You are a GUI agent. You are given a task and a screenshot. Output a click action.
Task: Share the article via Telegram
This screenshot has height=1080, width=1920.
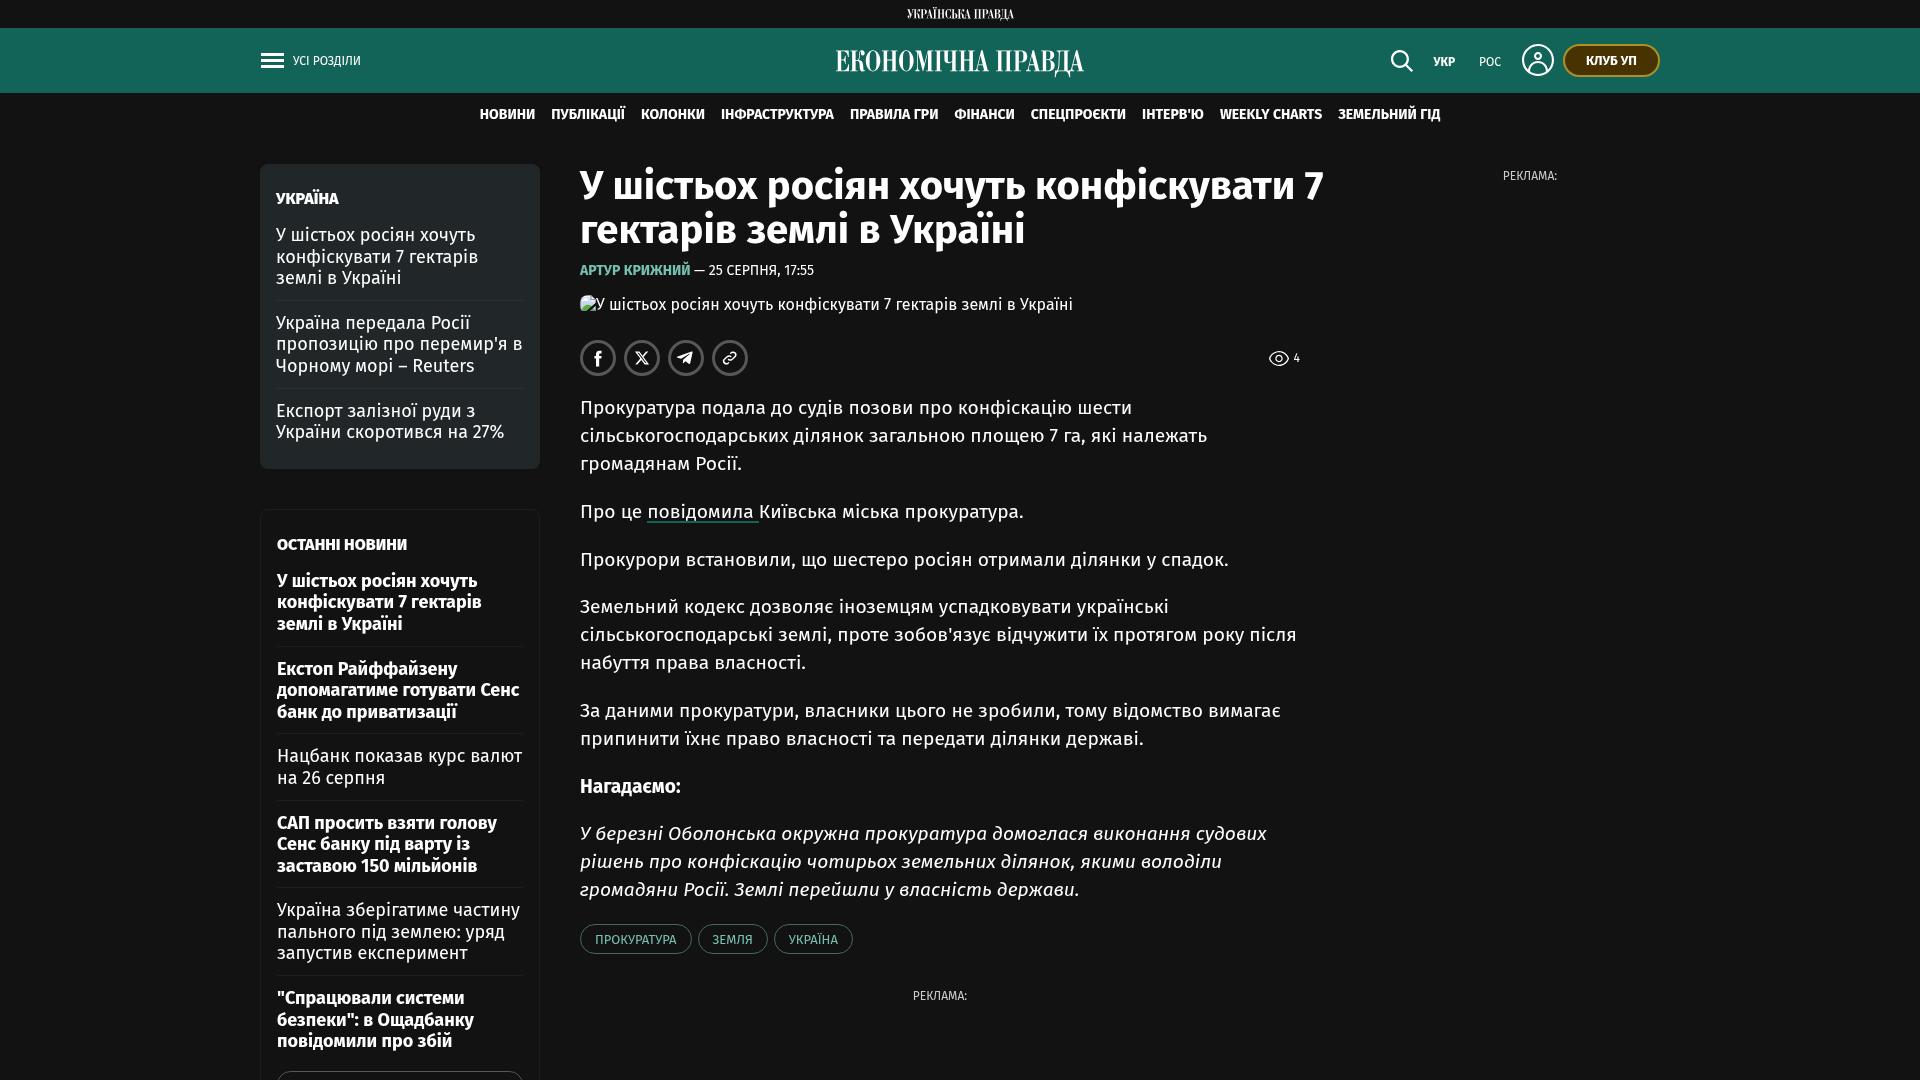point(686,358)
